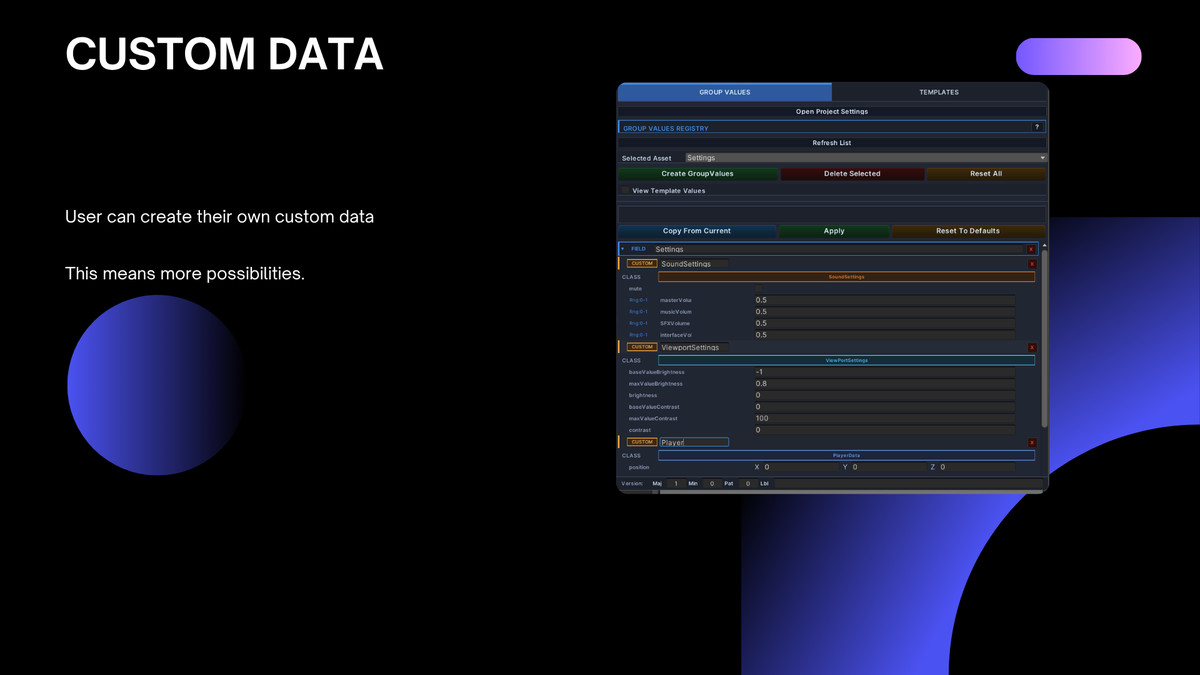Click the ViewportSettings name field
Image resolution: width=1200 pixels, height=675 pixels.
694,347
